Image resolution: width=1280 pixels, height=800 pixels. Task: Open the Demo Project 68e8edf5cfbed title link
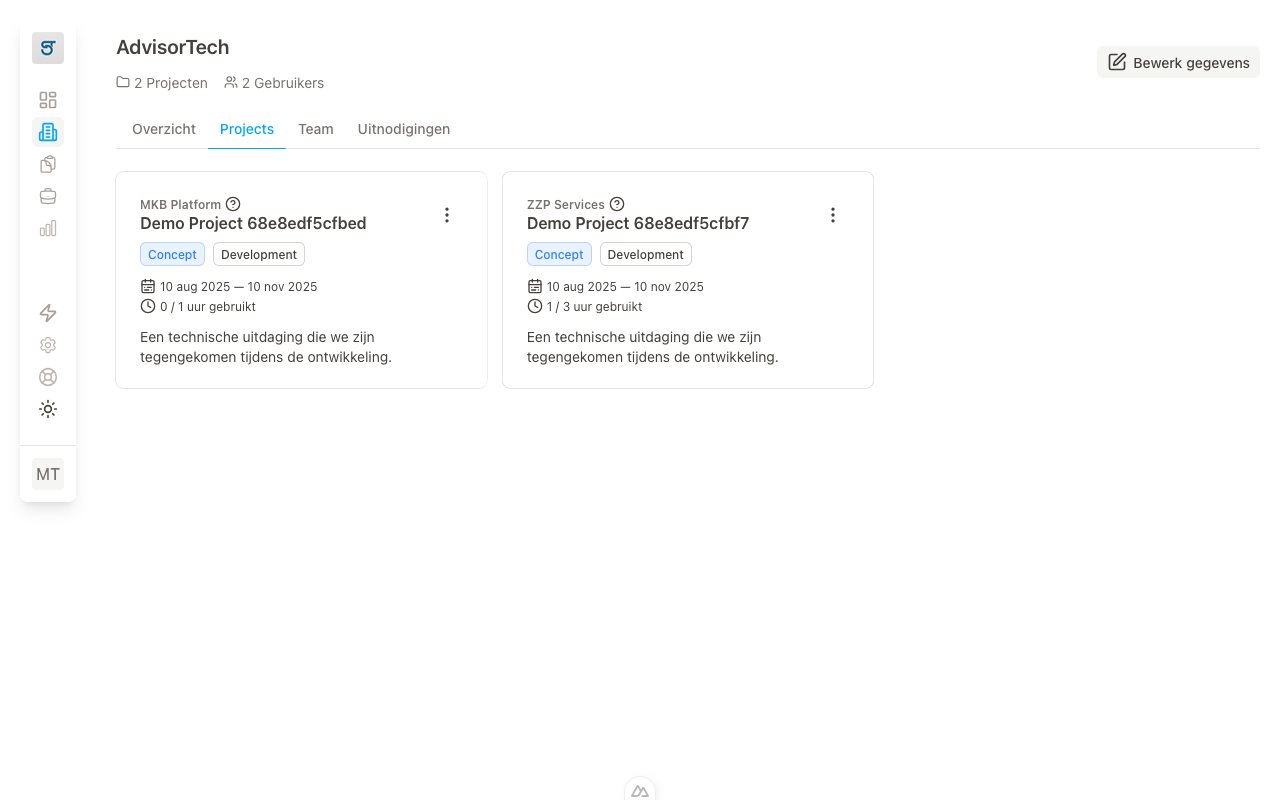[x=253, y=223]
